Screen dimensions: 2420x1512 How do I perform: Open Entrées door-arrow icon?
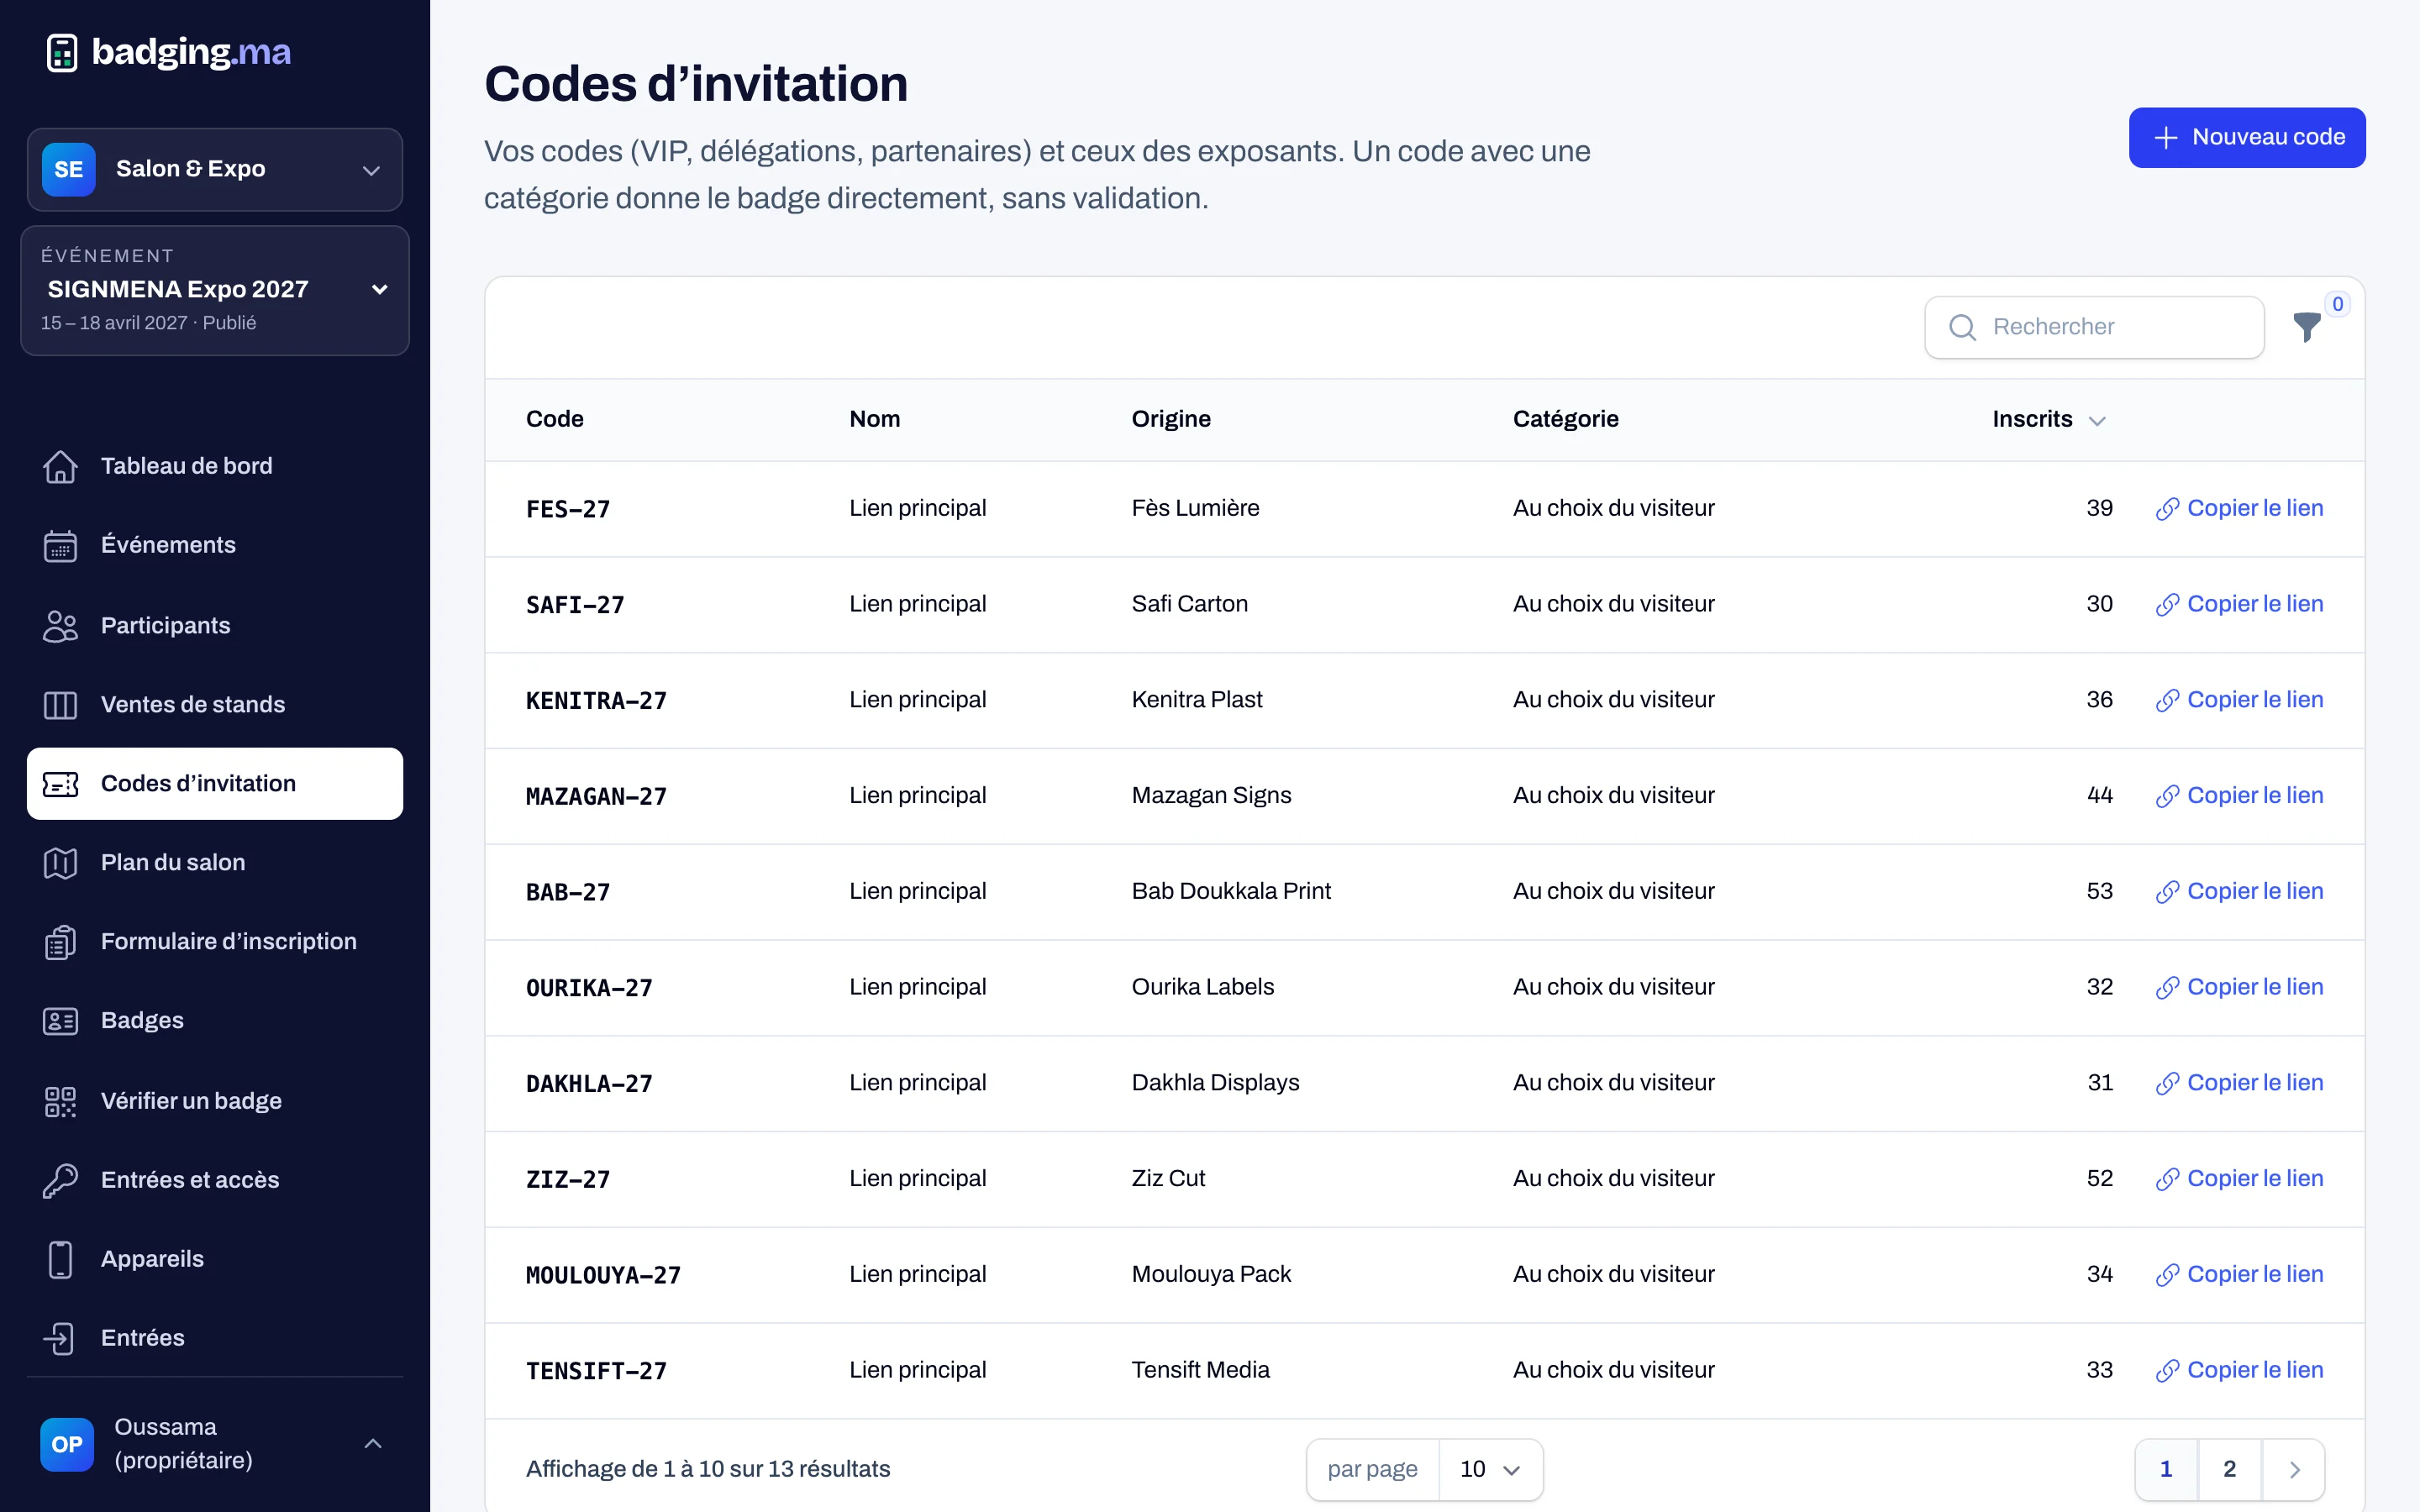(60, 1337)
